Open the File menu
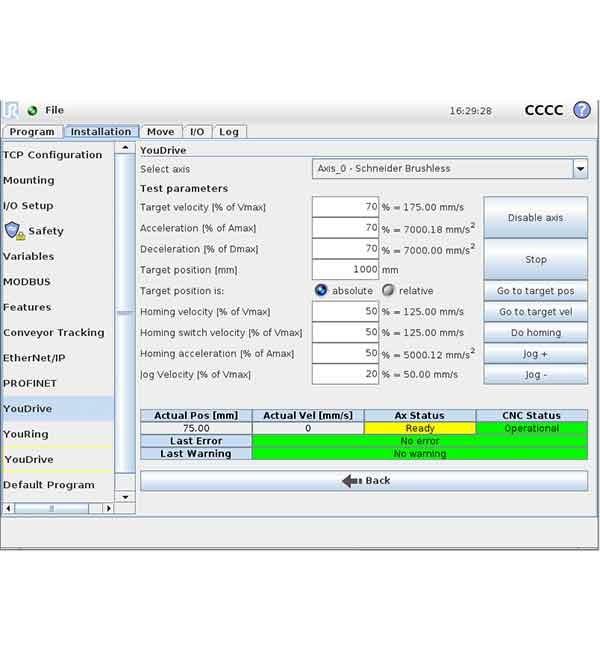600x650 pixels. pyautogui.click(x=54, y=110)
